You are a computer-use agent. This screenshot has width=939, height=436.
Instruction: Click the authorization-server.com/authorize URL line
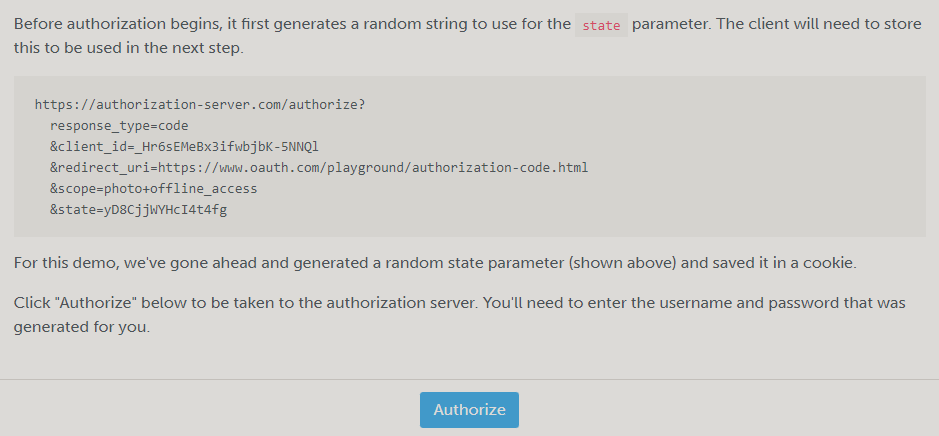[199, 103]
